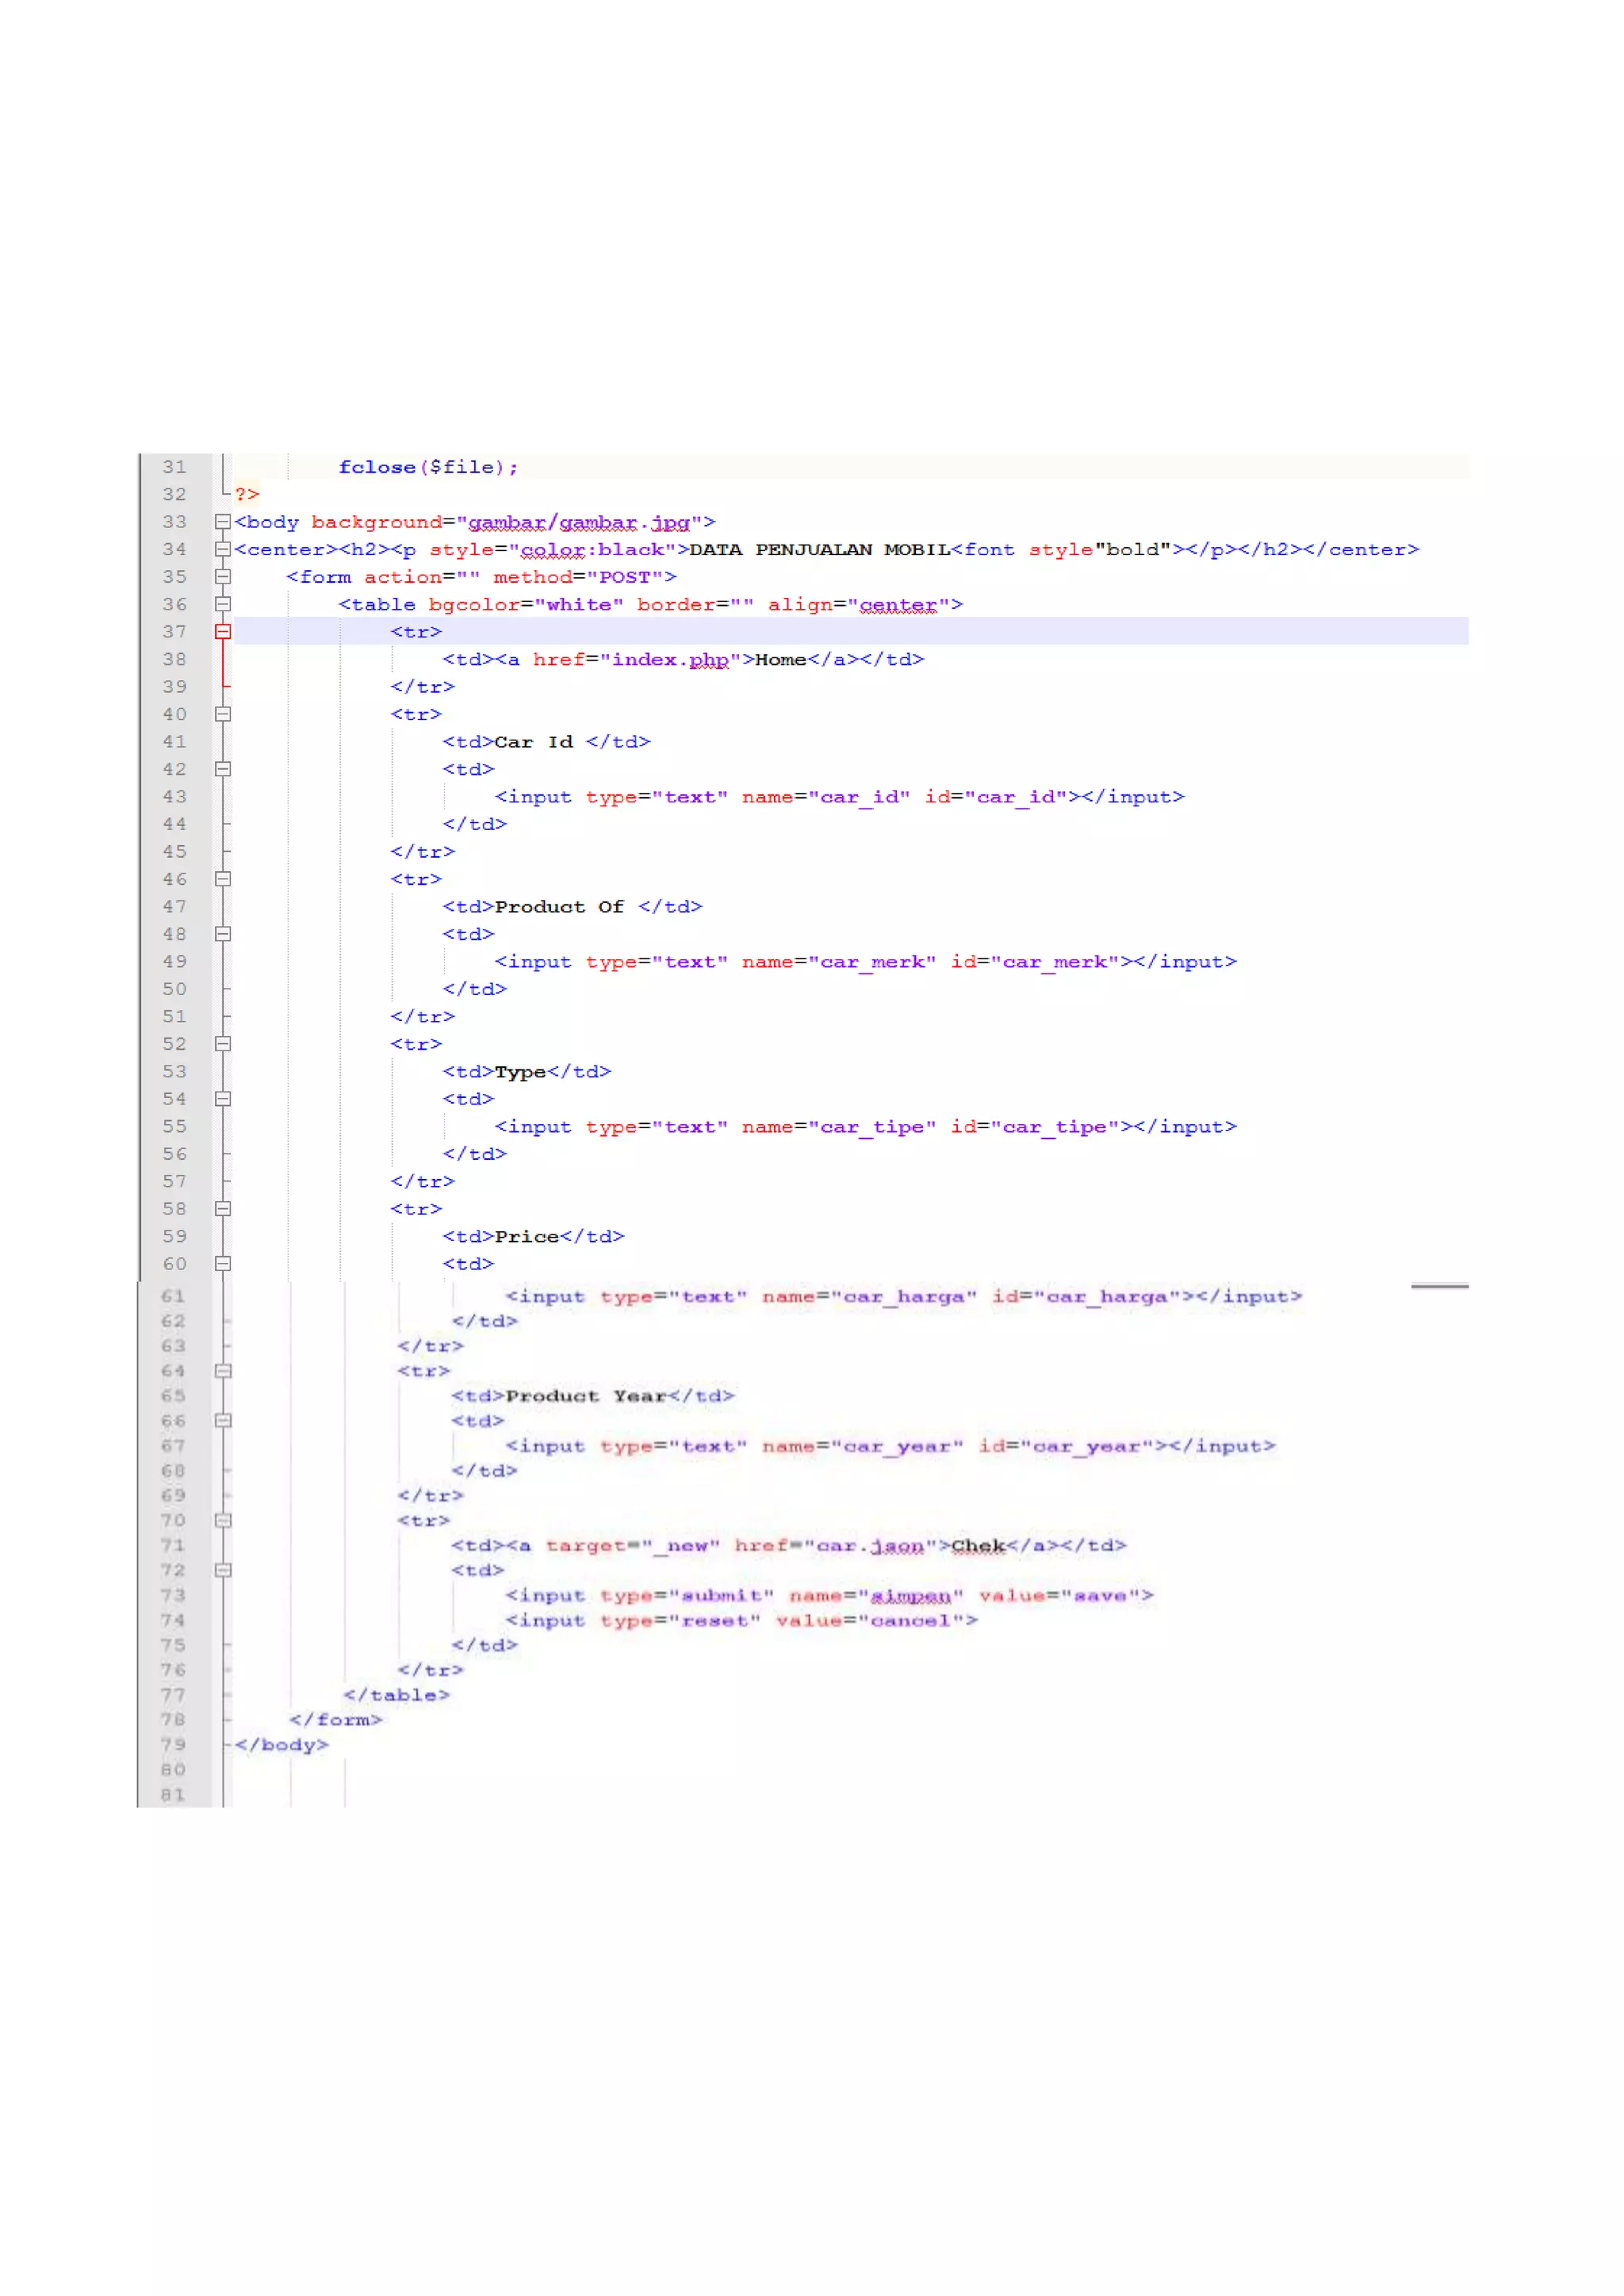Screen dimensions: 1624x2296
Task: Collapse the td fold at line 60
Action: point(223,1264)
